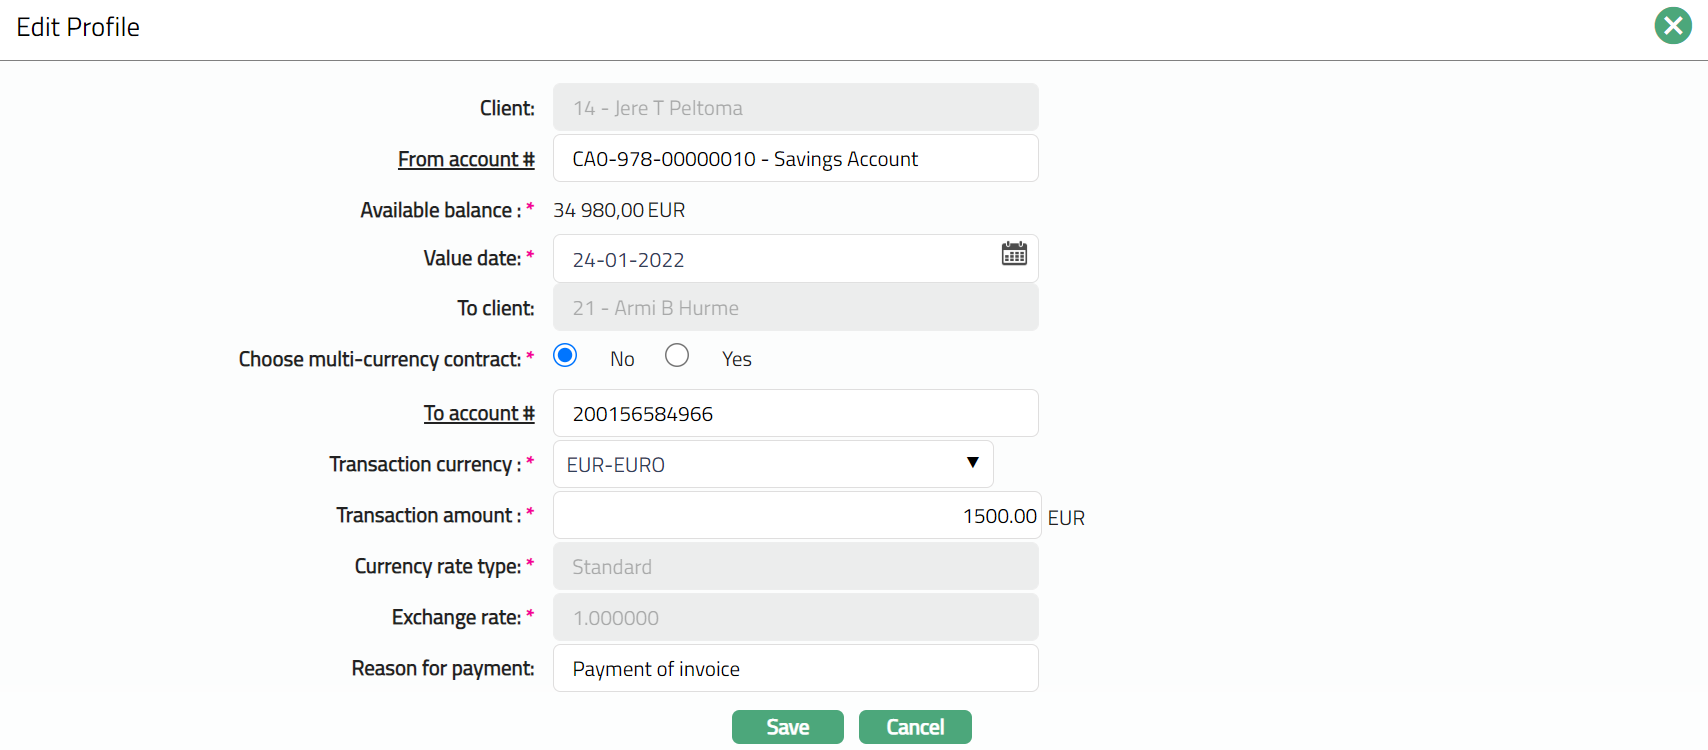Click the dropdown arrow beside EUR-EURO

coord(972,463)
